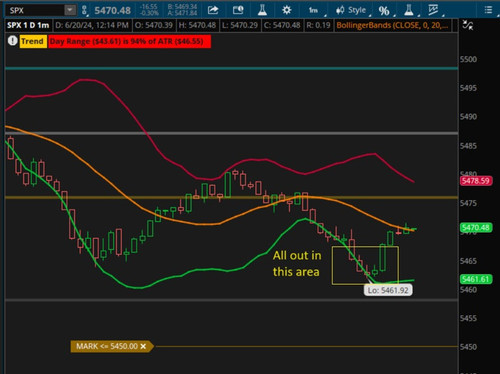This screenshot has width=500, height=374.
Task: Click the BollingerBands study label
Action: click(393, 25)
